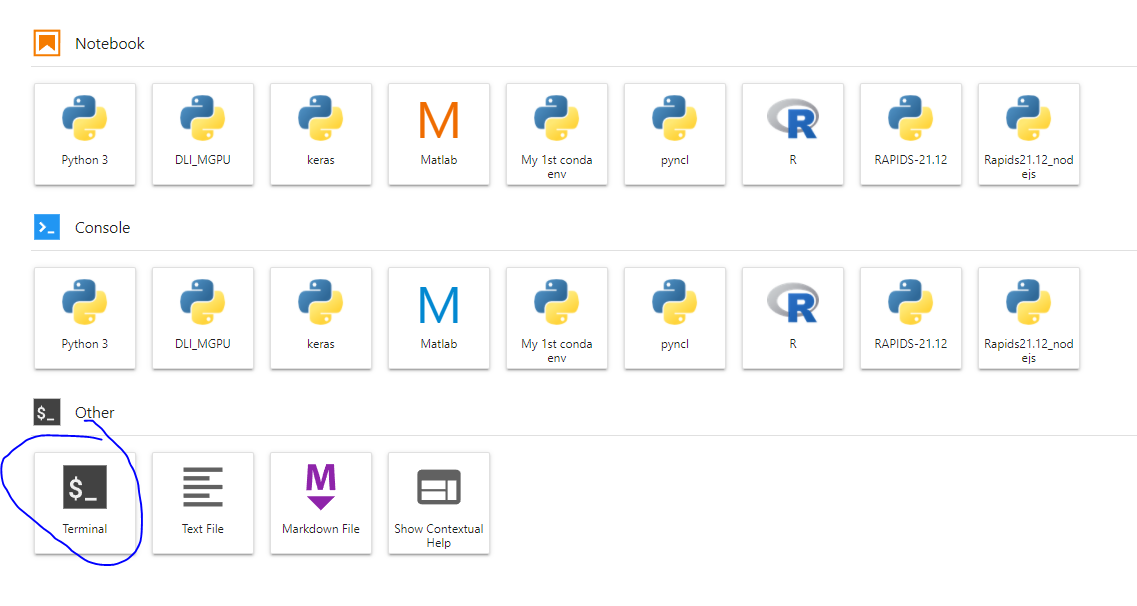Open an R notebook

pyautogui.click(x=793, y=134)
